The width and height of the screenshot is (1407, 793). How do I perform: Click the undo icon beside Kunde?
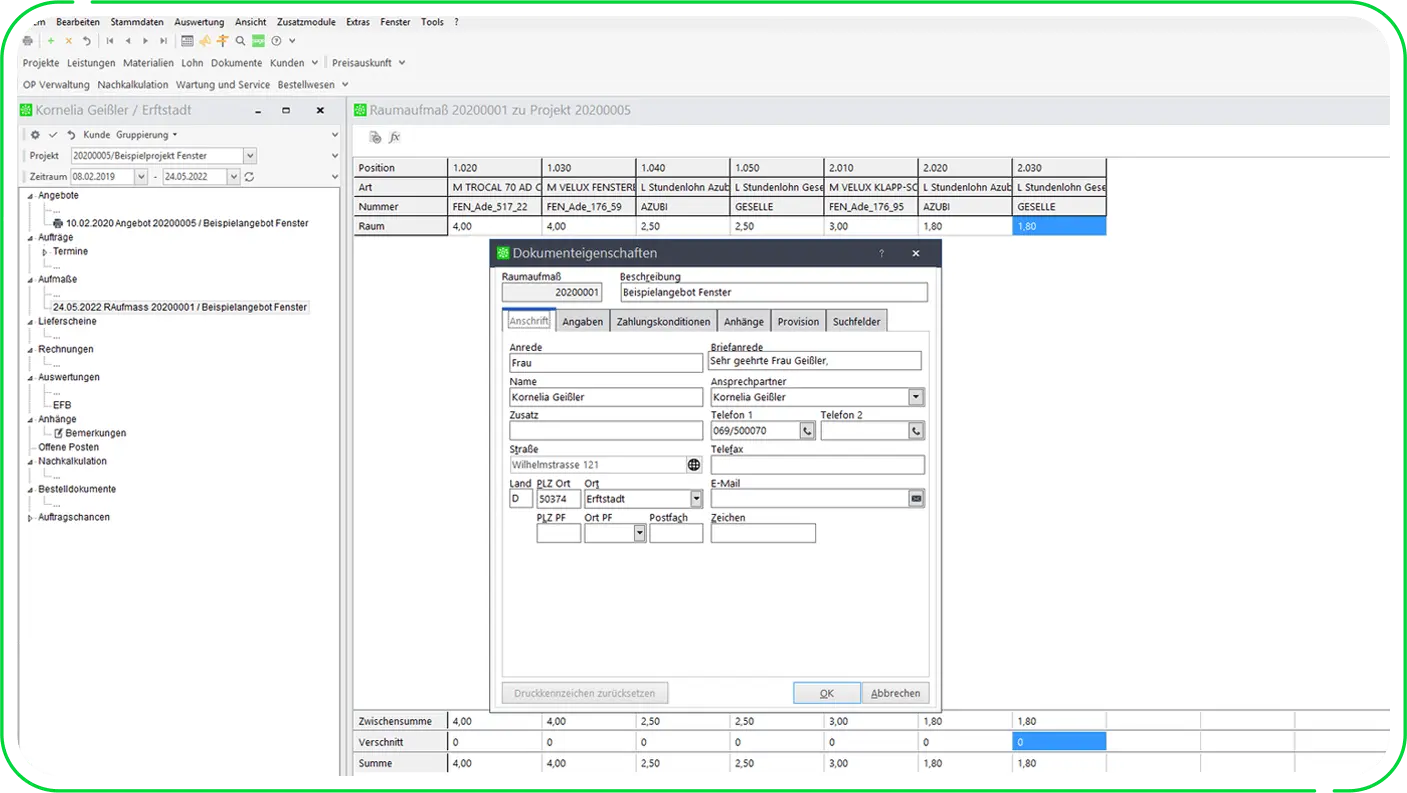(71, 135)
